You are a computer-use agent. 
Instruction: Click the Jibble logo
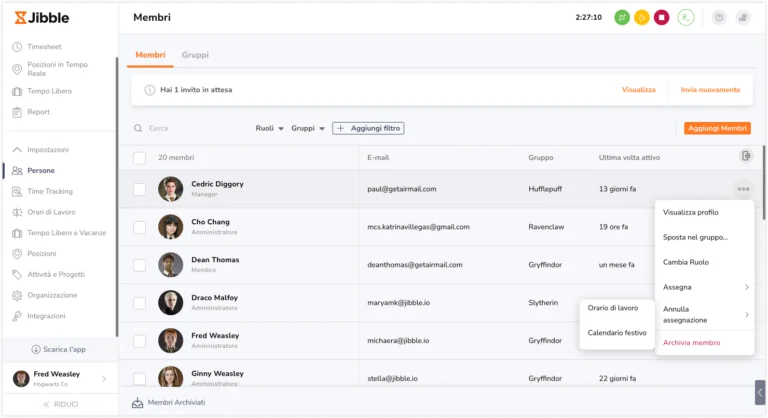click(42, 18)
